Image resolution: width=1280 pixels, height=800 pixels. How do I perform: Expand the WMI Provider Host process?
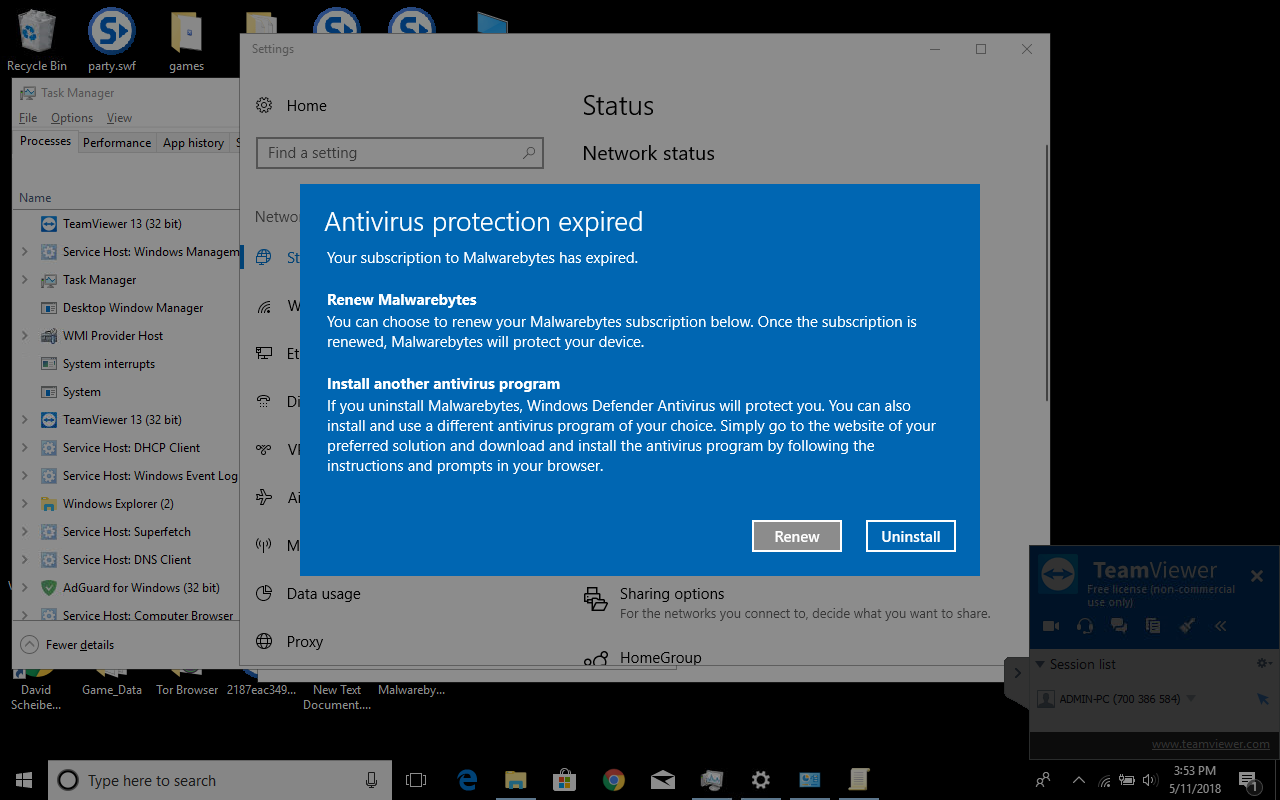[x=25, y=336]
